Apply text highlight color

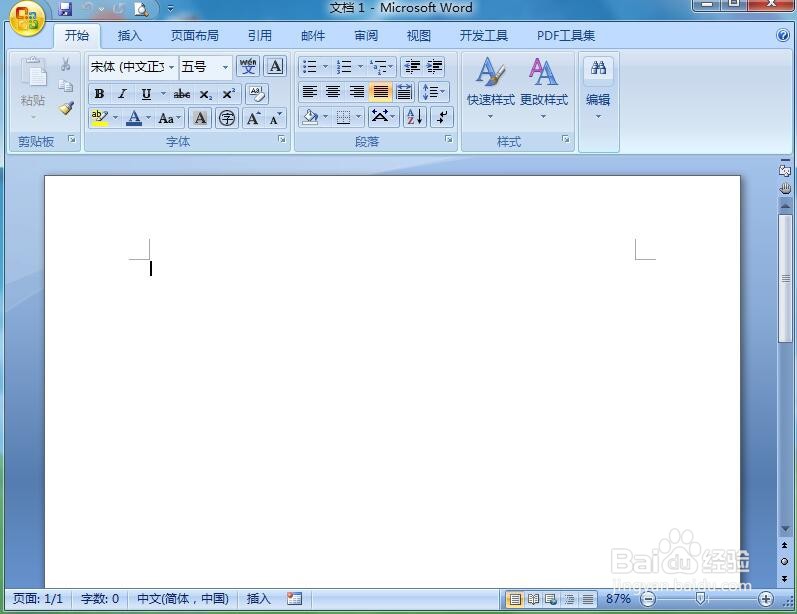tap(100, 118)
